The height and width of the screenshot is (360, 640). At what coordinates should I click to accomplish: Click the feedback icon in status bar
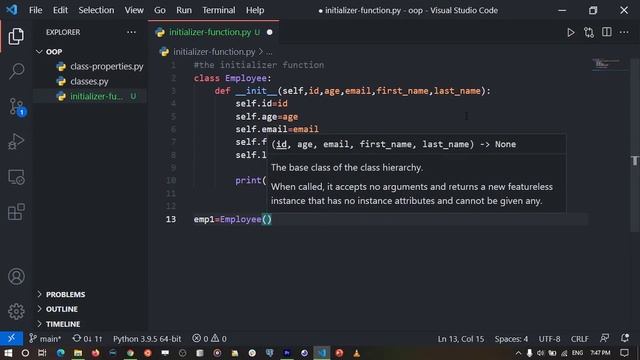[x=604, y=338]
